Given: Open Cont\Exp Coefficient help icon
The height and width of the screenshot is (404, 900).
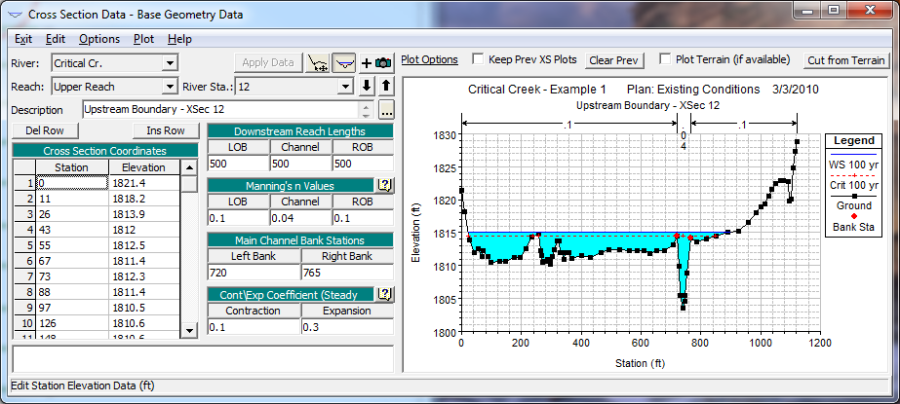Looking at the screenshot, I should click(x=383, y=294).
